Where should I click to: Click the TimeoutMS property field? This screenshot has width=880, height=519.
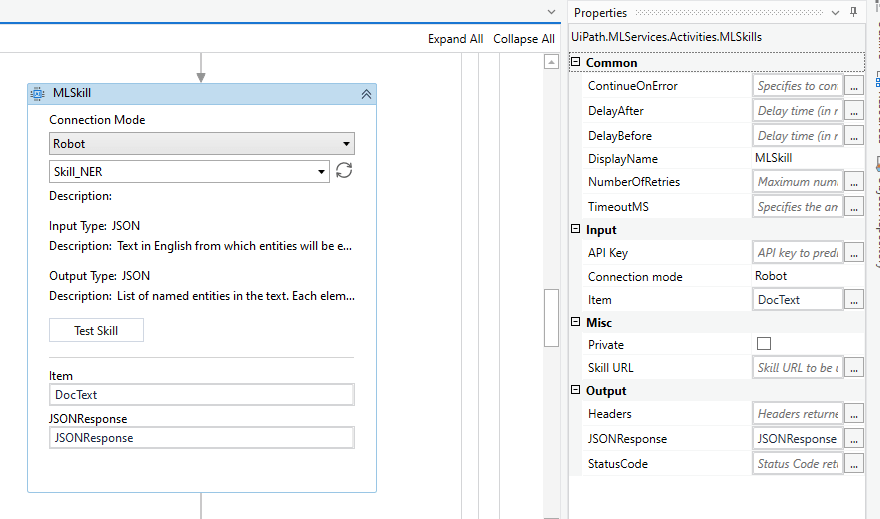(x=798, y=207)
